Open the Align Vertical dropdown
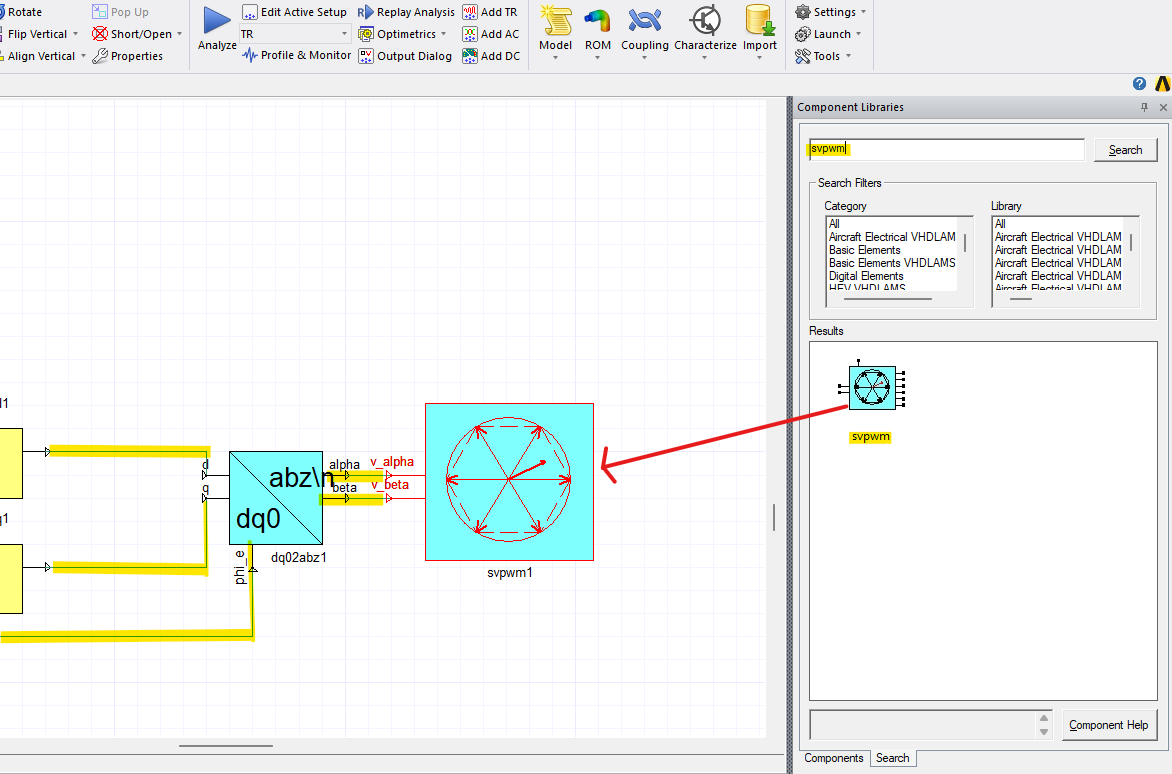 (x=83, y=56)
